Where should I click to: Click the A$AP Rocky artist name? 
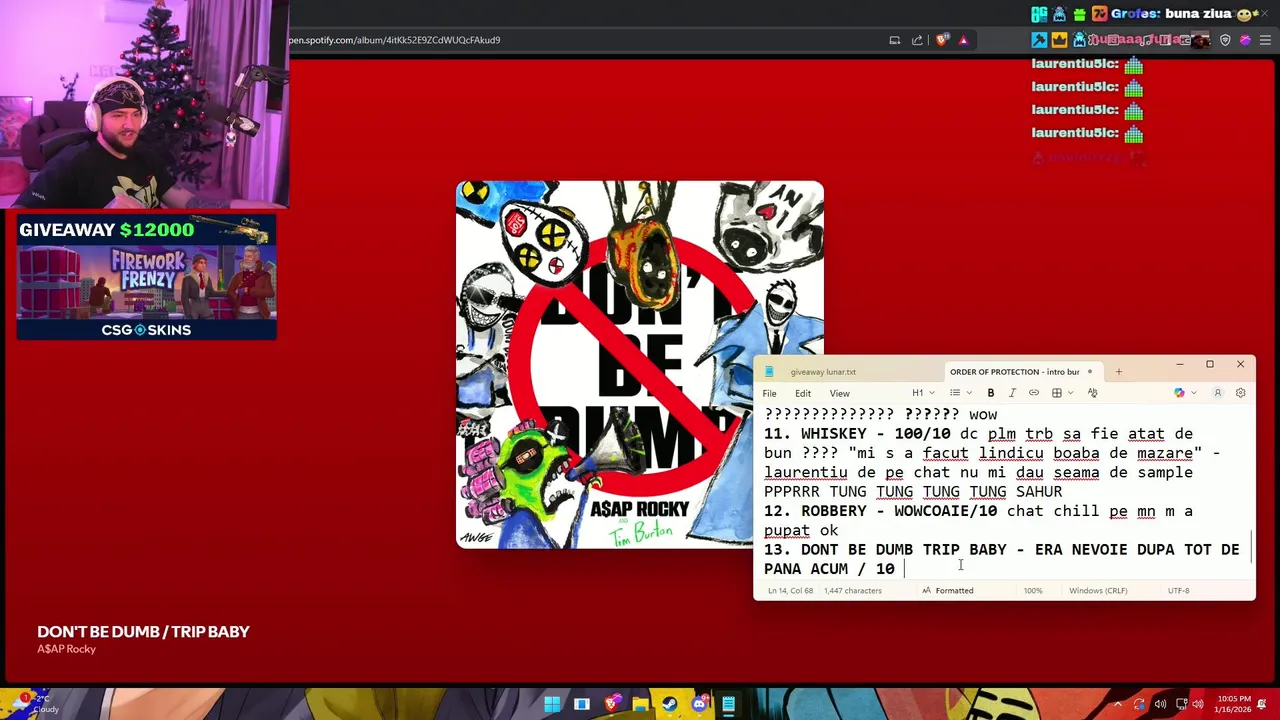tap(66, 649)
